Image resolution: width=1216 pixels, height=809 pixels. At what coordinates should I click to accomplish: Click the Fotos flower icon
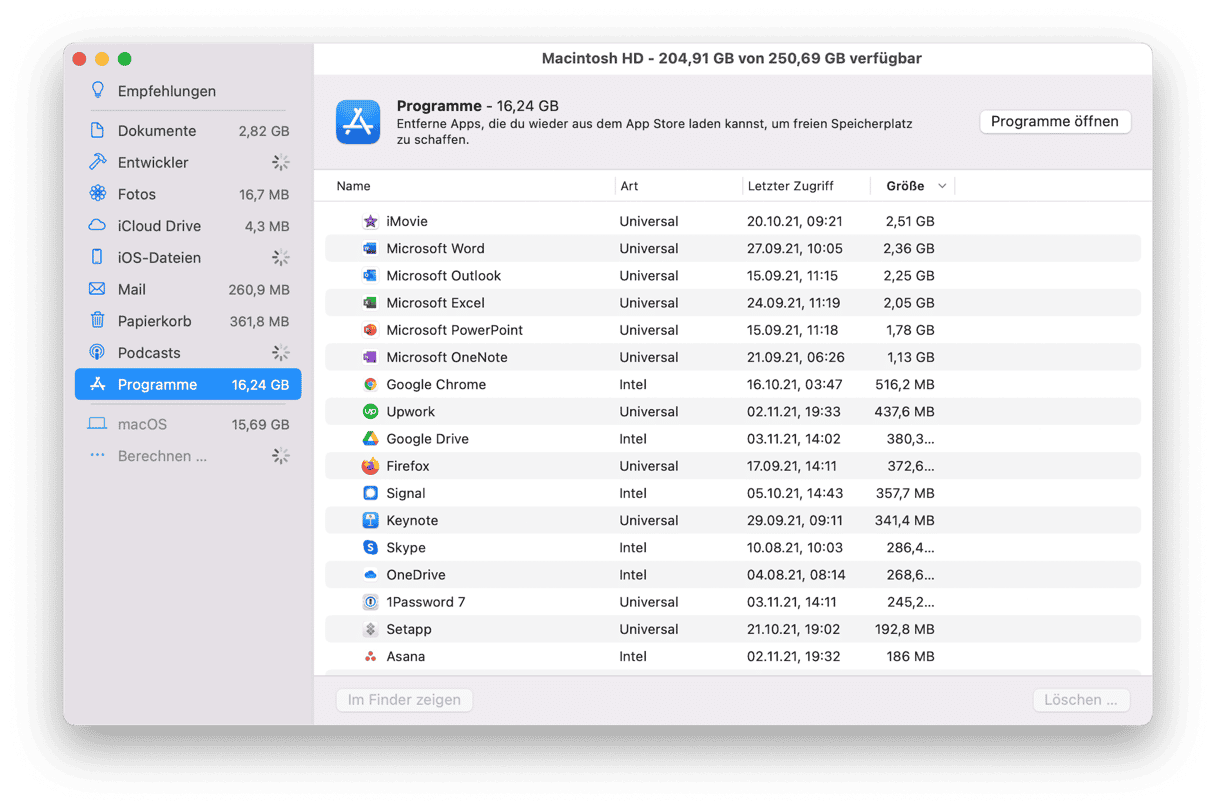point(97,193)
